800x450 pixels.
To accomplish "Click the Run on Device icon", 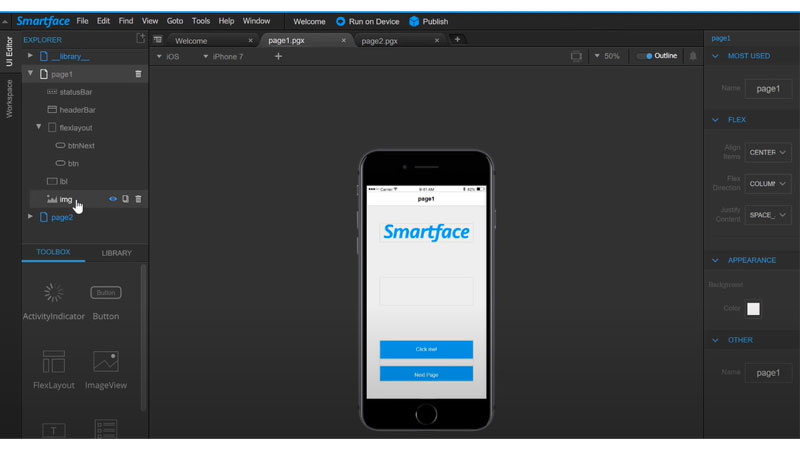I will pyautogui.click(x=340, y=21).
